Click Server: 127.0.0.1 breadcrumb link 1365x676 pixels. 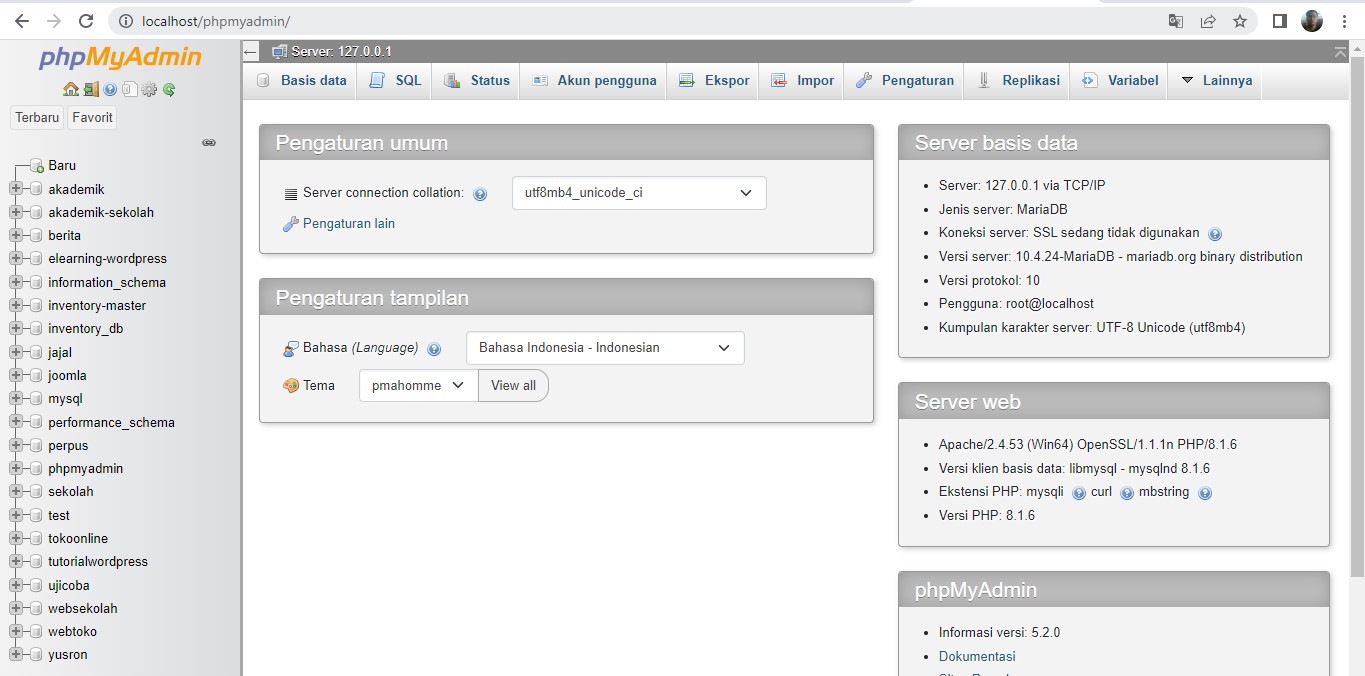coord(341,52)
